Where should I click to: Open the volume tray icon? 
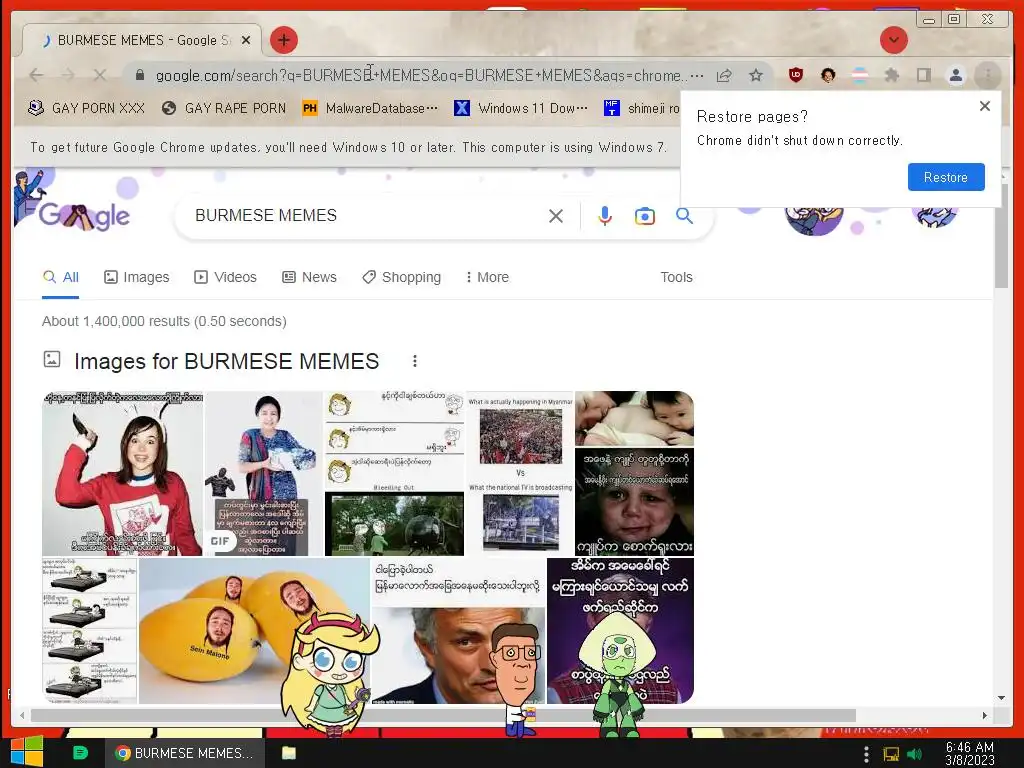pos(915,754)
